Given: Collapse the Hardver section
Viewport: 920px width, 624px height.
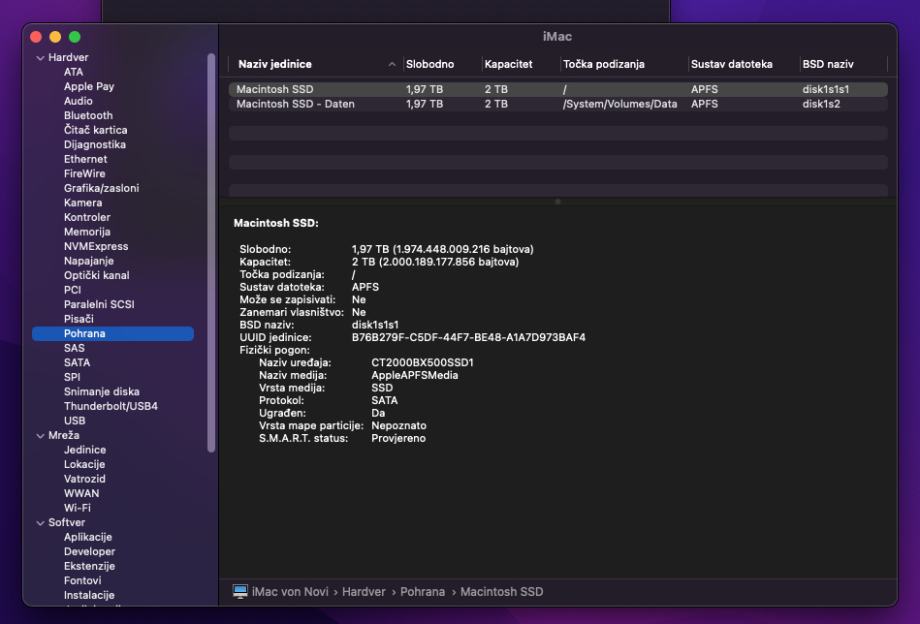Looking at the screenshot, I should (40, 57).
